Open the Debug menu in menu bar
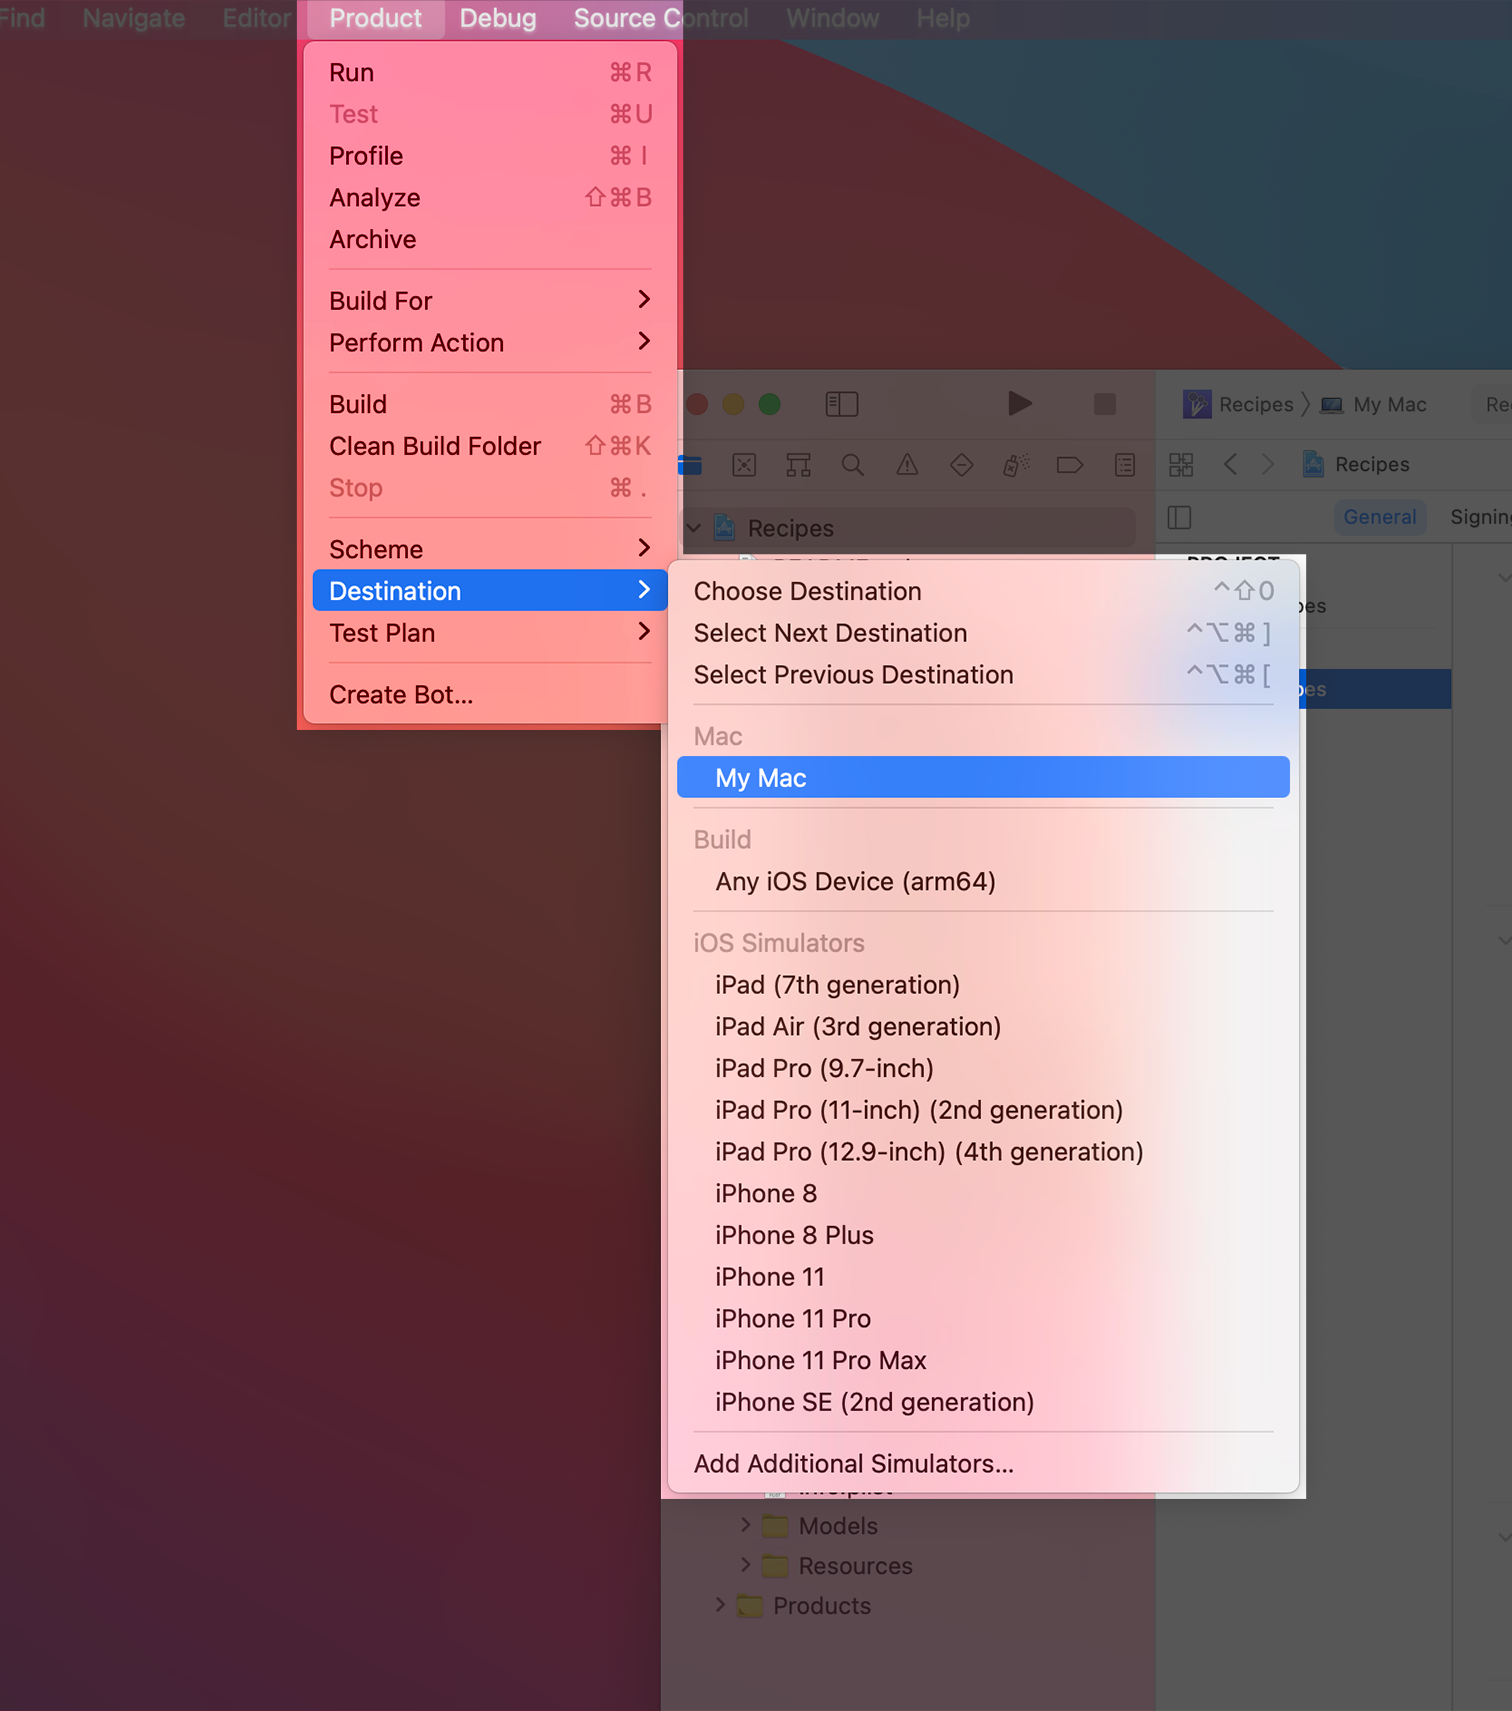This screenshot has width=1512, height=1711. 497,18
